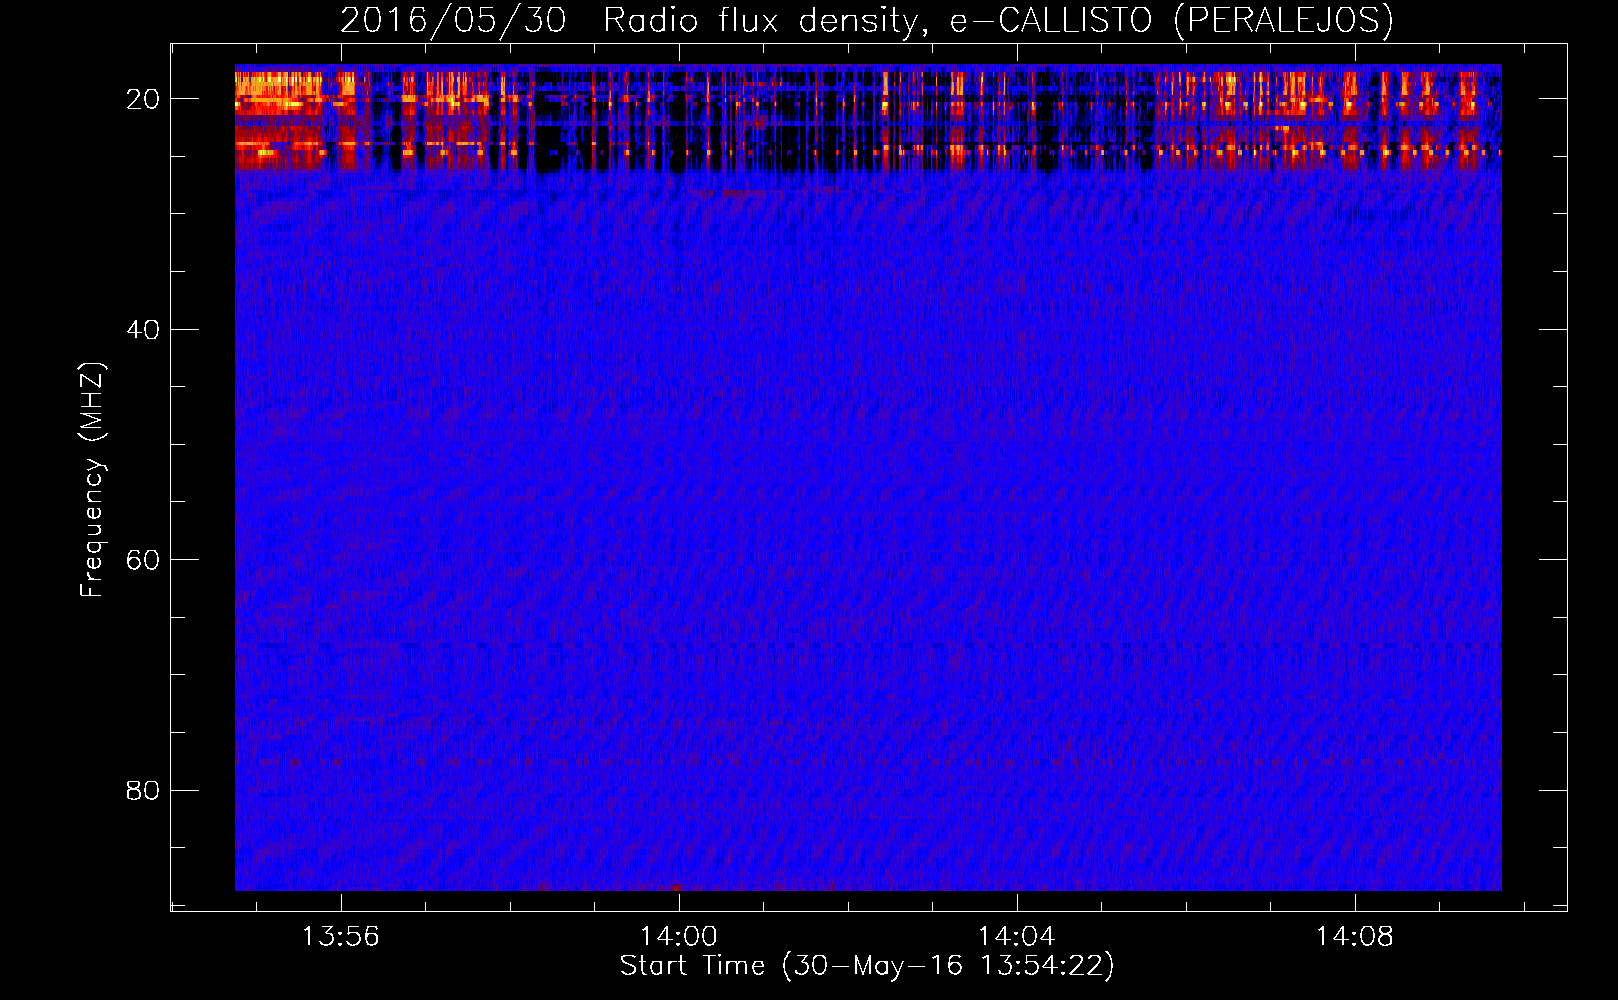Click the time tick label '14:08'

(1354, 936)
